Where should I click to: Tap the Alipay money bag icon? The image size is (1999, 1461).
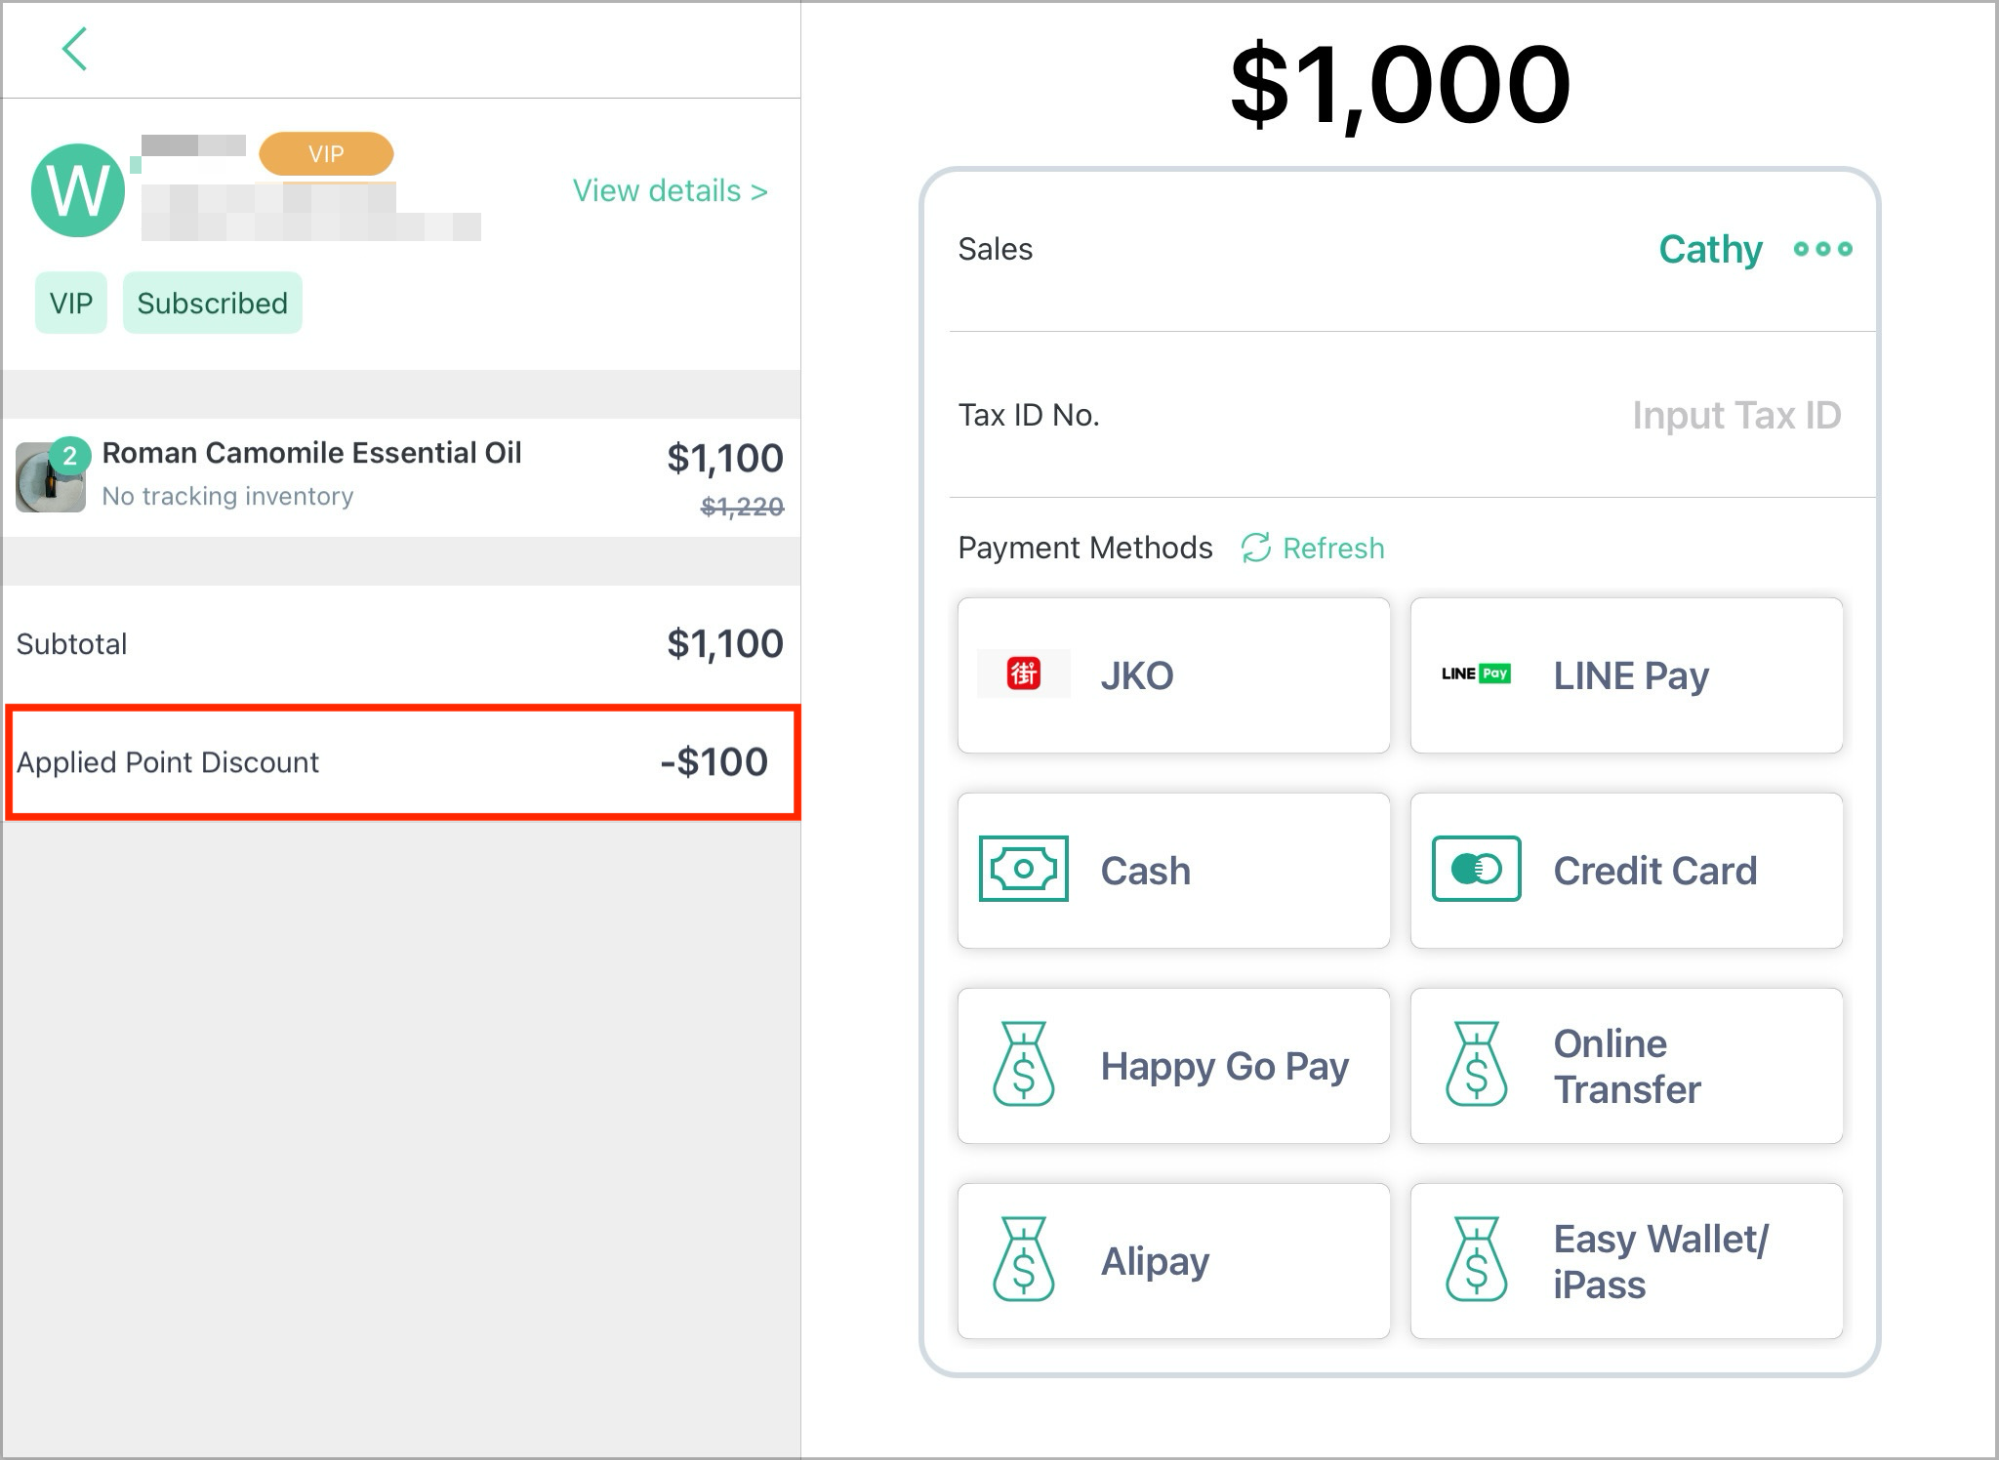[1023, 1259]
